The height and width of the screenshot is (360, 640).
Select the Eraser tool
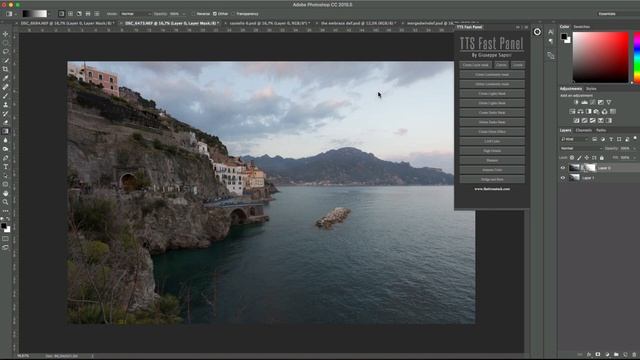tap(5, 122)
